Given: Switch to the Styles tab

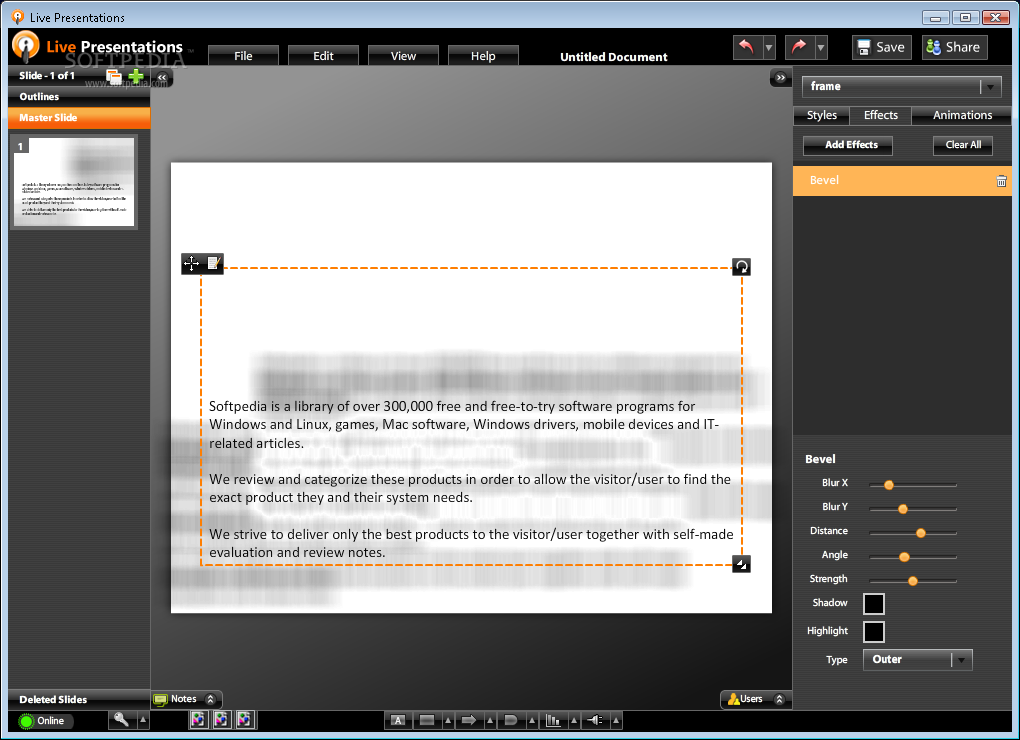Looking at the screenshot, I should [822, 115].
